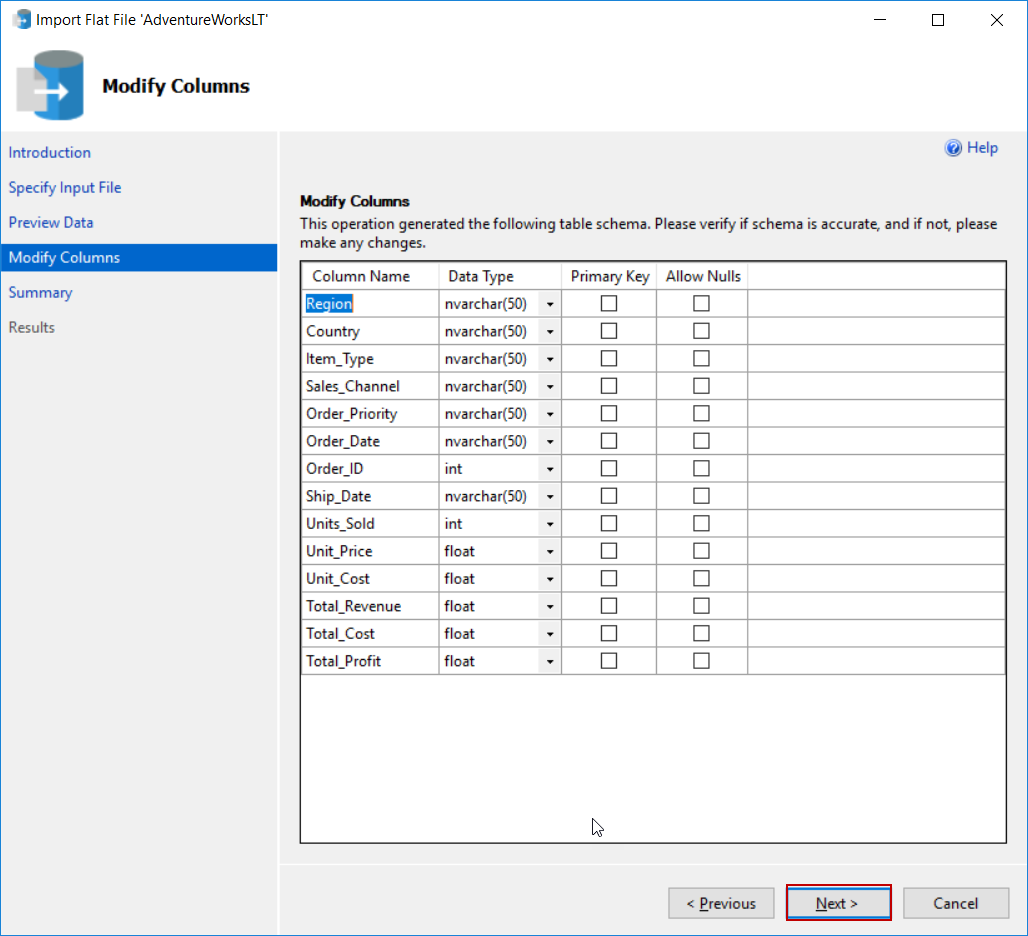Screen dimensions: 1028x936
Task: Allow nulls for the Country column
Action: pyautogui.click(x=701, y=331)
